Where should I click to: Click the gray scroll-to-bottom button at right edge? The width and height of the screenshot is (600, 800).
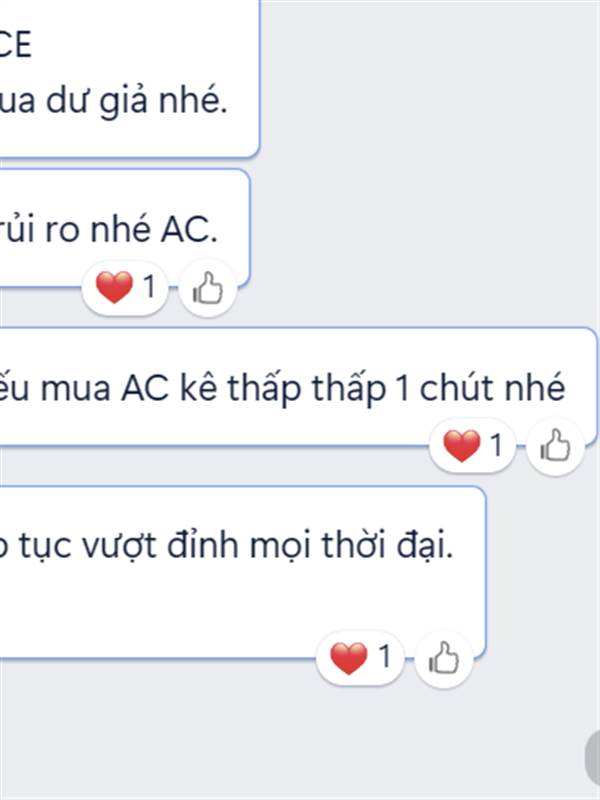click(x=592, y=759)
